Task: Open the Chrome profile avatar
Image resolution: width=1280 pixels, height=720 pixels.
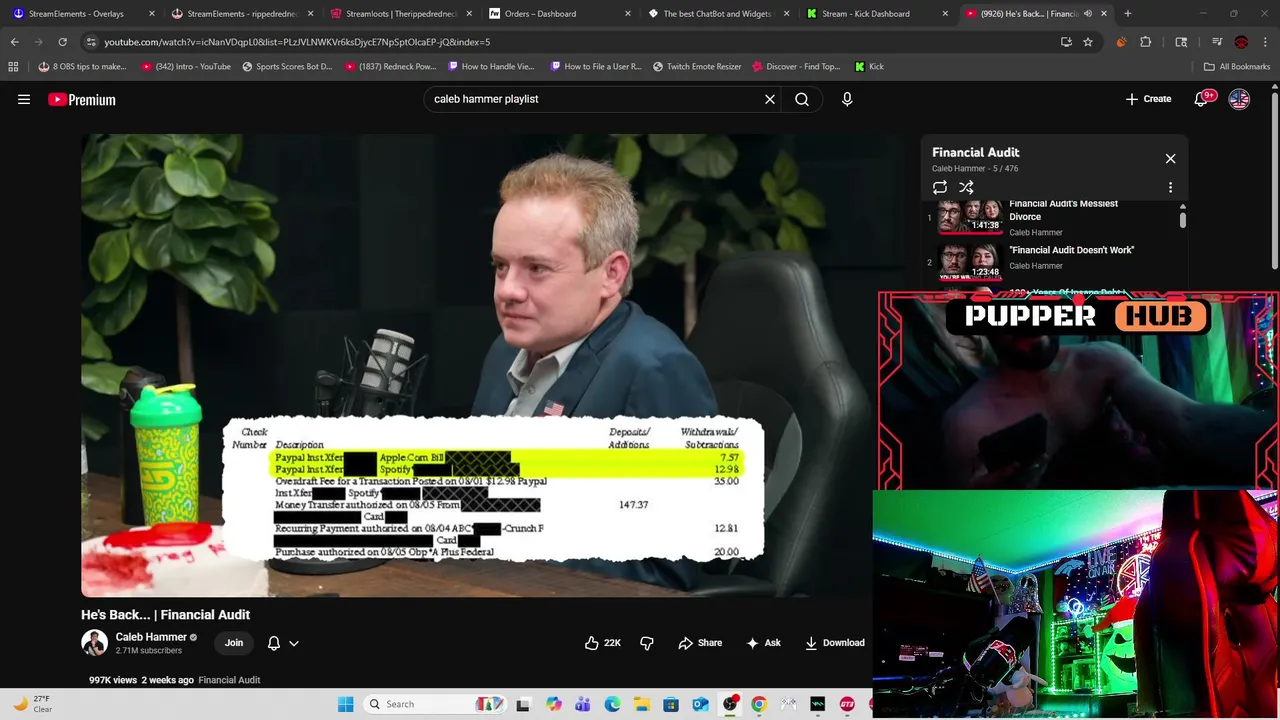Action: click(x=1241, y=42)
